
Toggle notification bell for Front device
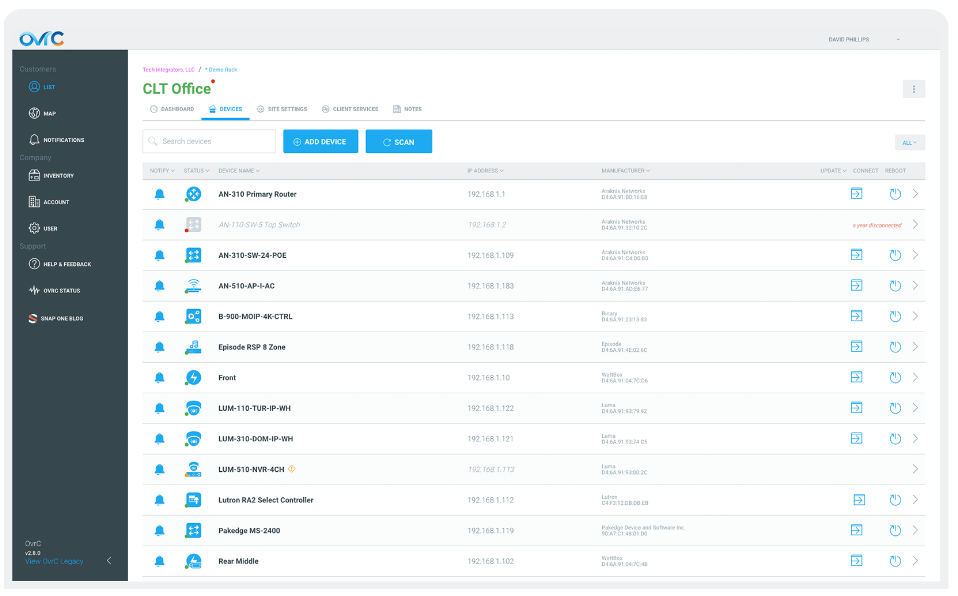click(159, 378)
